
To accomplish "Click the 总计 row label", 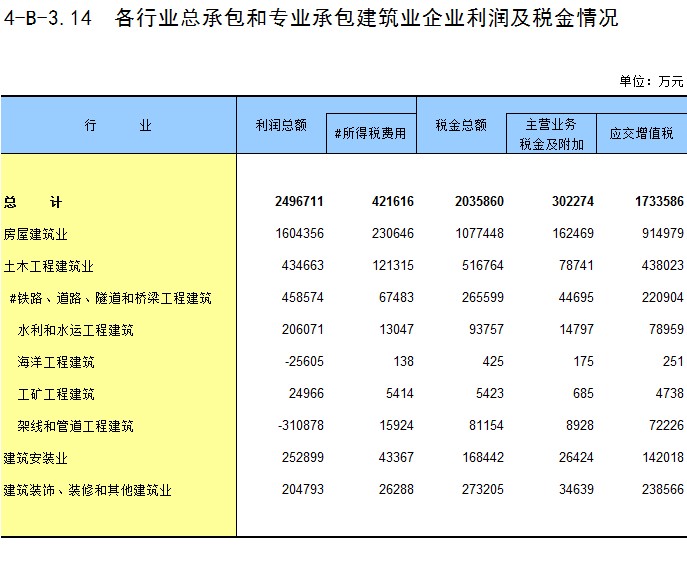I will click(33, 202).
